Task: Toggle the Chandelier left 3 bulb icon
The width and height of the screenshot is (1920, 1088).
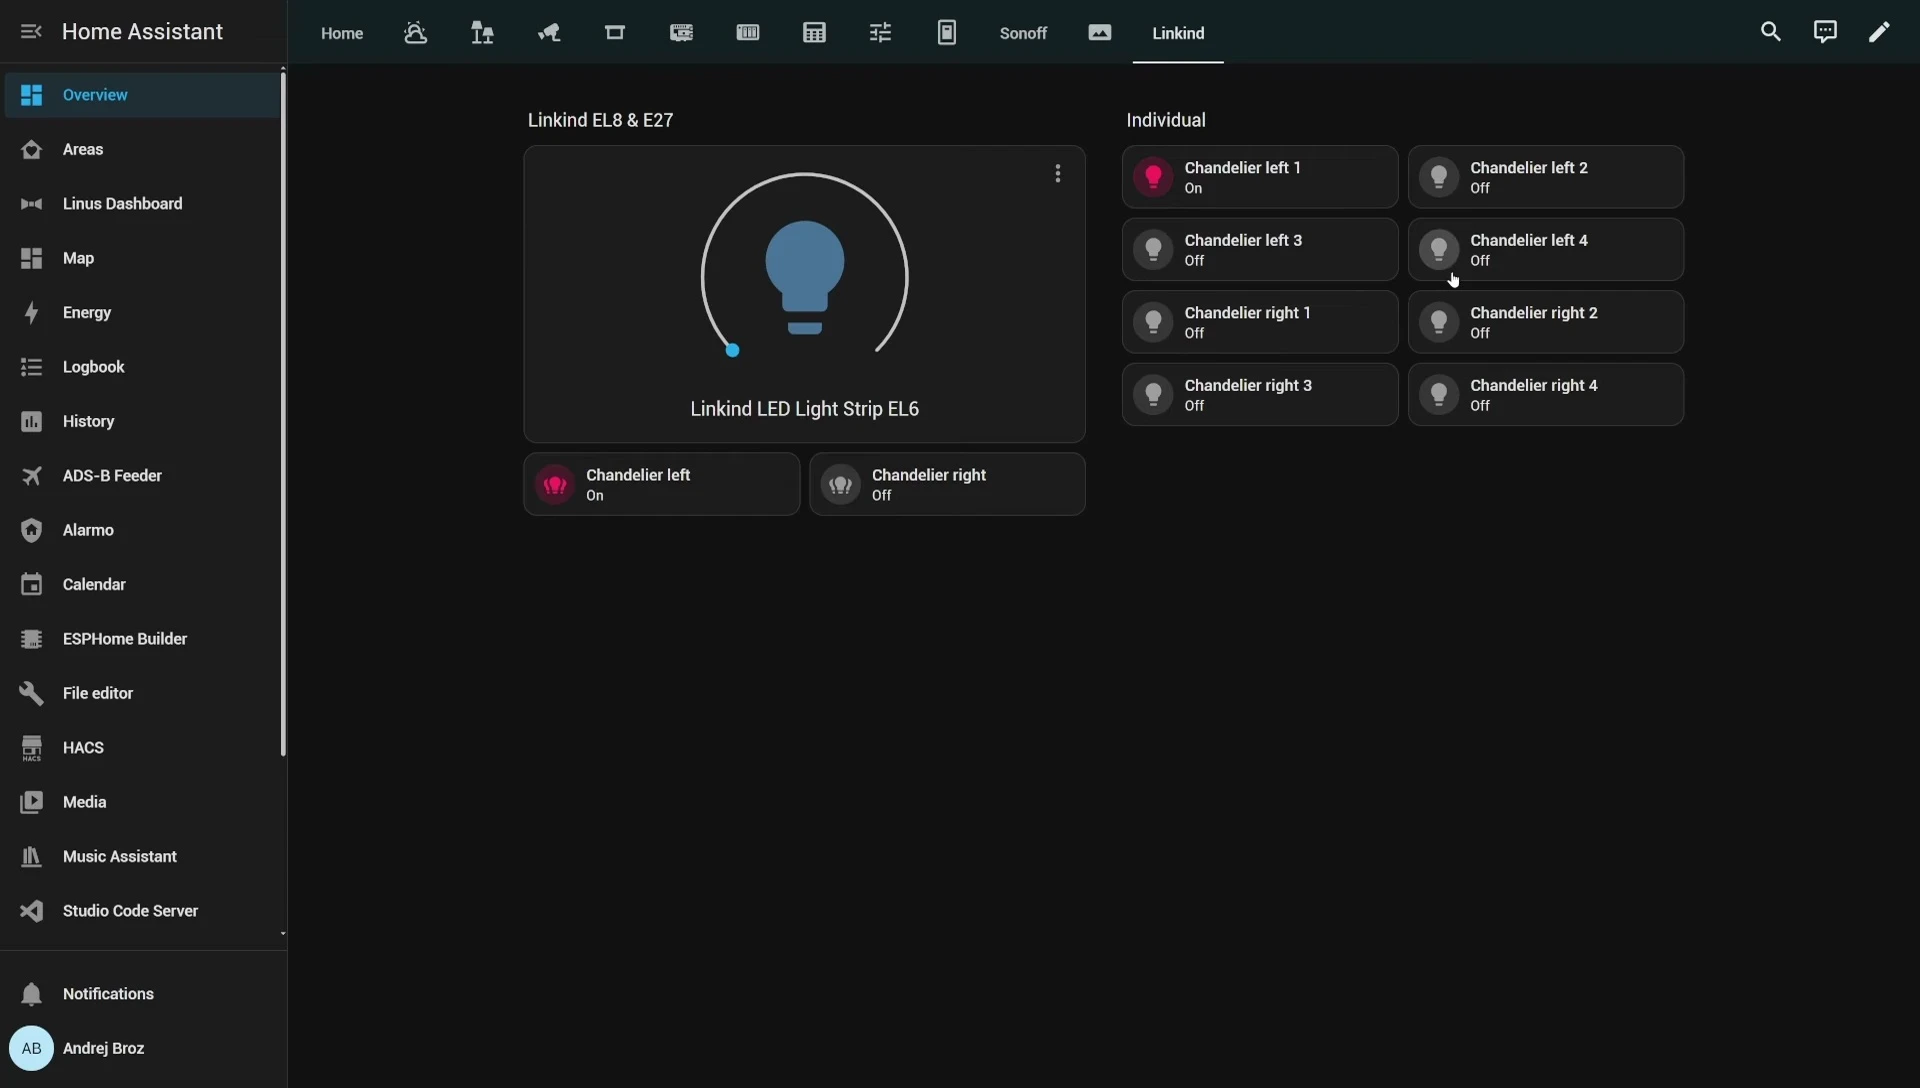Action: 1153,250
